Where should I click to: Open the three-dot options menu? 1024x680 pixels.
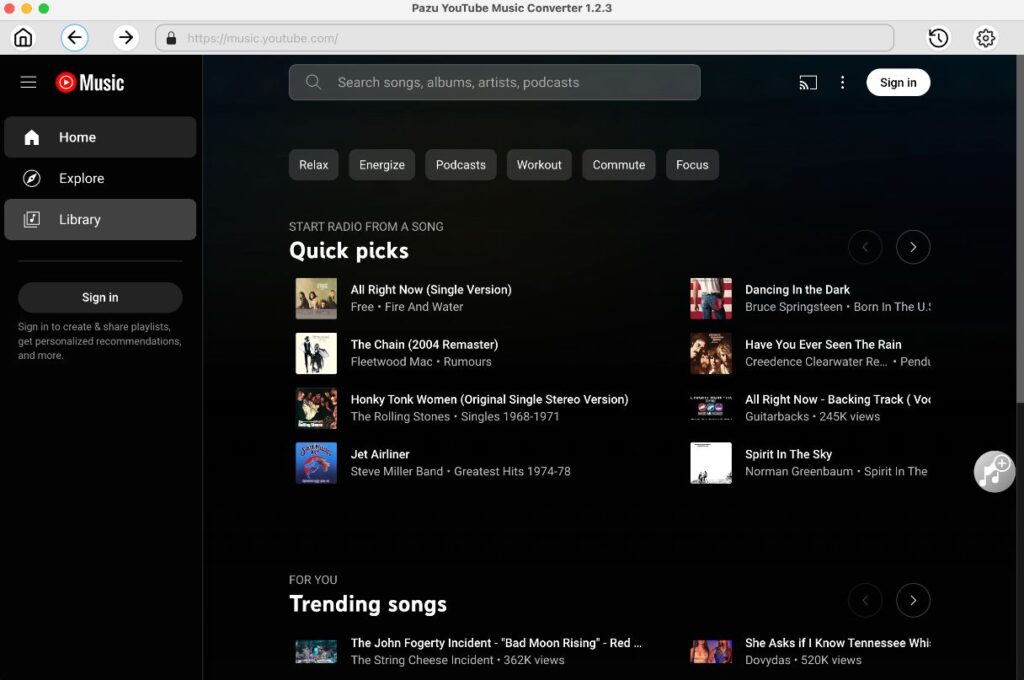point(843,82)
